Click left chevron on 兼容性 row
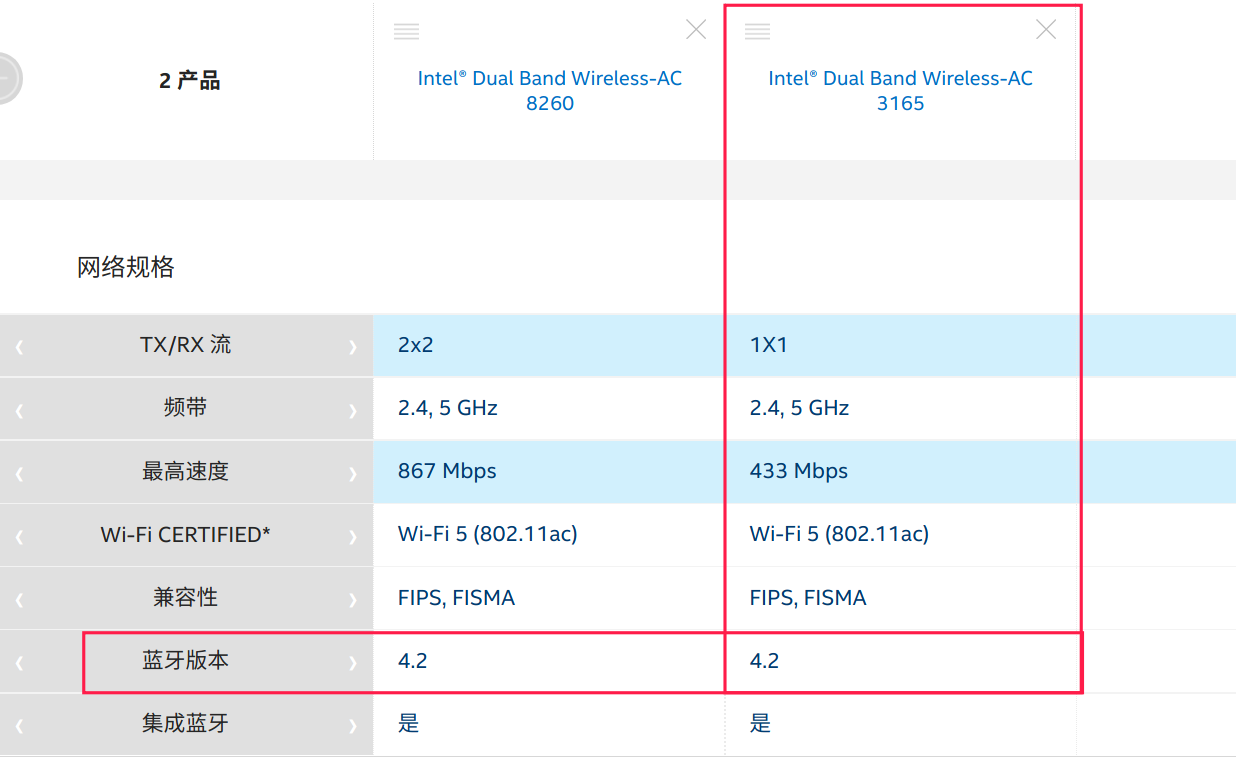The width and height of the screenshot is (1236, 757). [19, 600]
